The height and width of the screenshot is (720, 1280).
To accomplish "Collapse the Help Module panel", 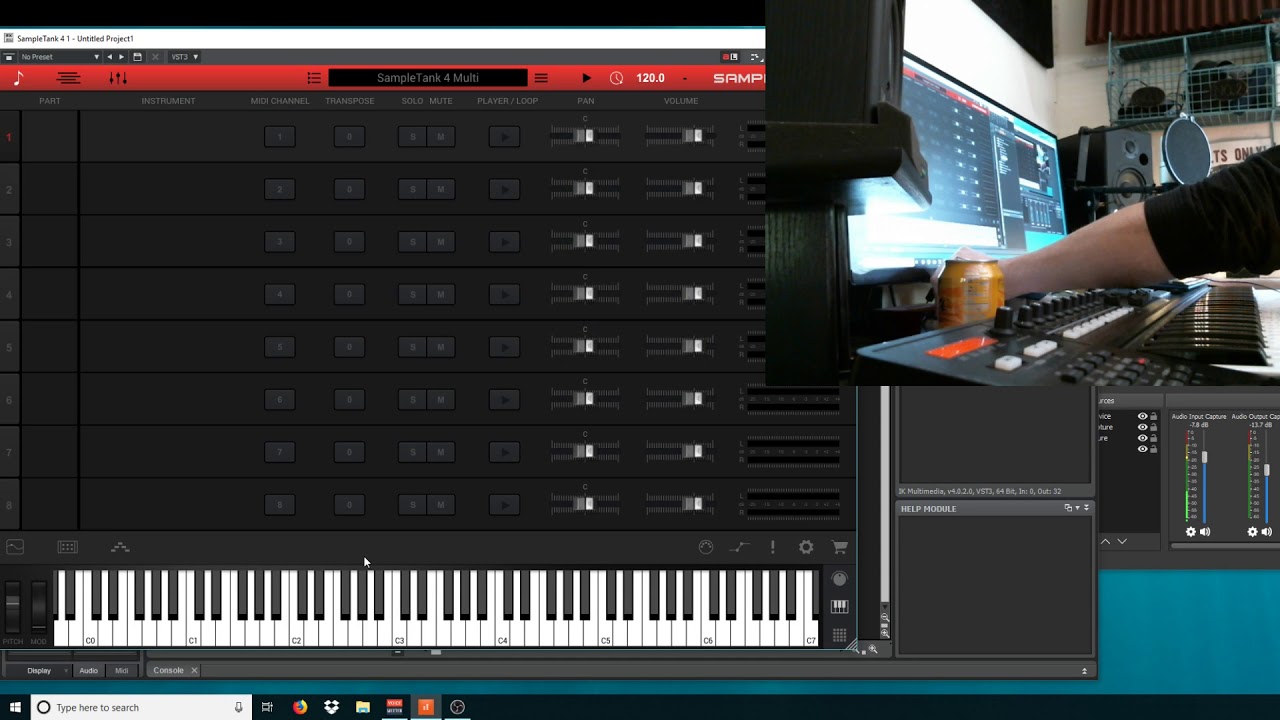I will 1086,508.
